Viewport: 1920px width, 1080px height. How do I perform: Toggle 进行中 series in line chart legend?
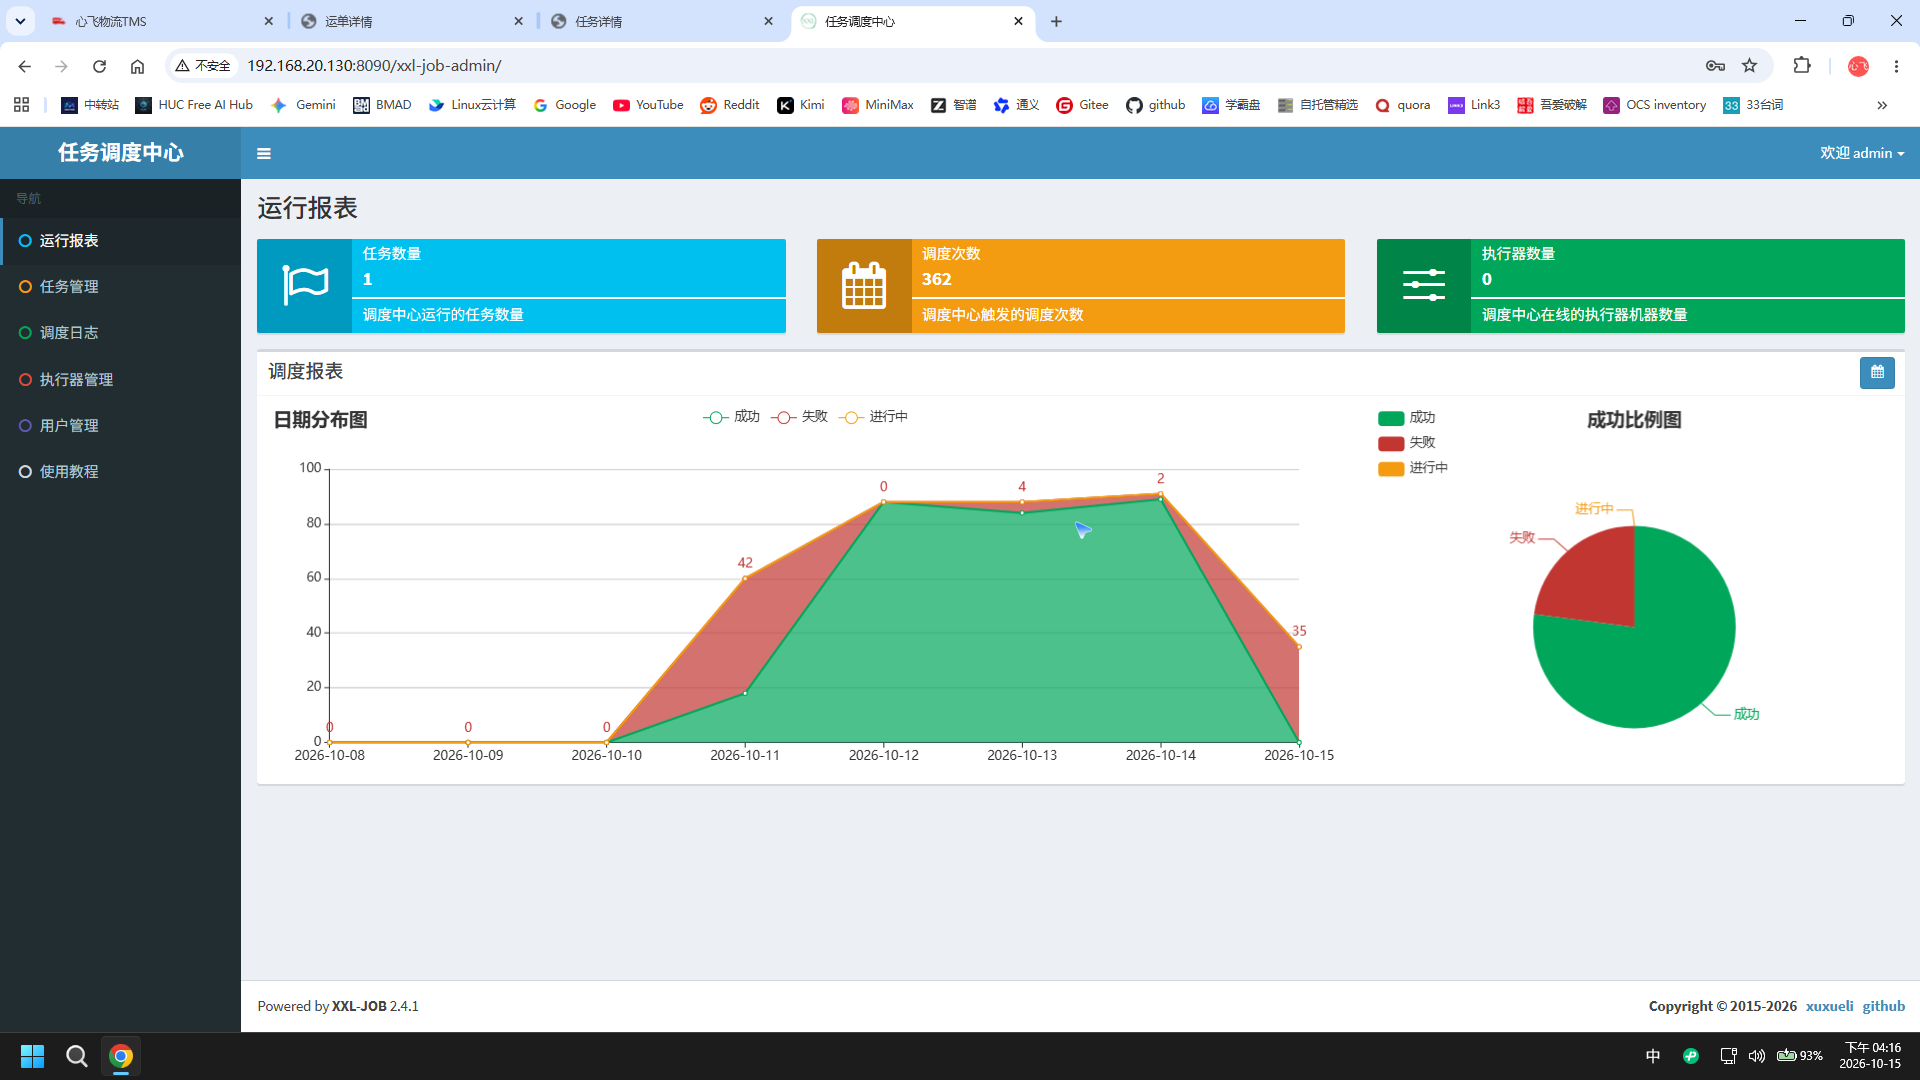[873, 417]
